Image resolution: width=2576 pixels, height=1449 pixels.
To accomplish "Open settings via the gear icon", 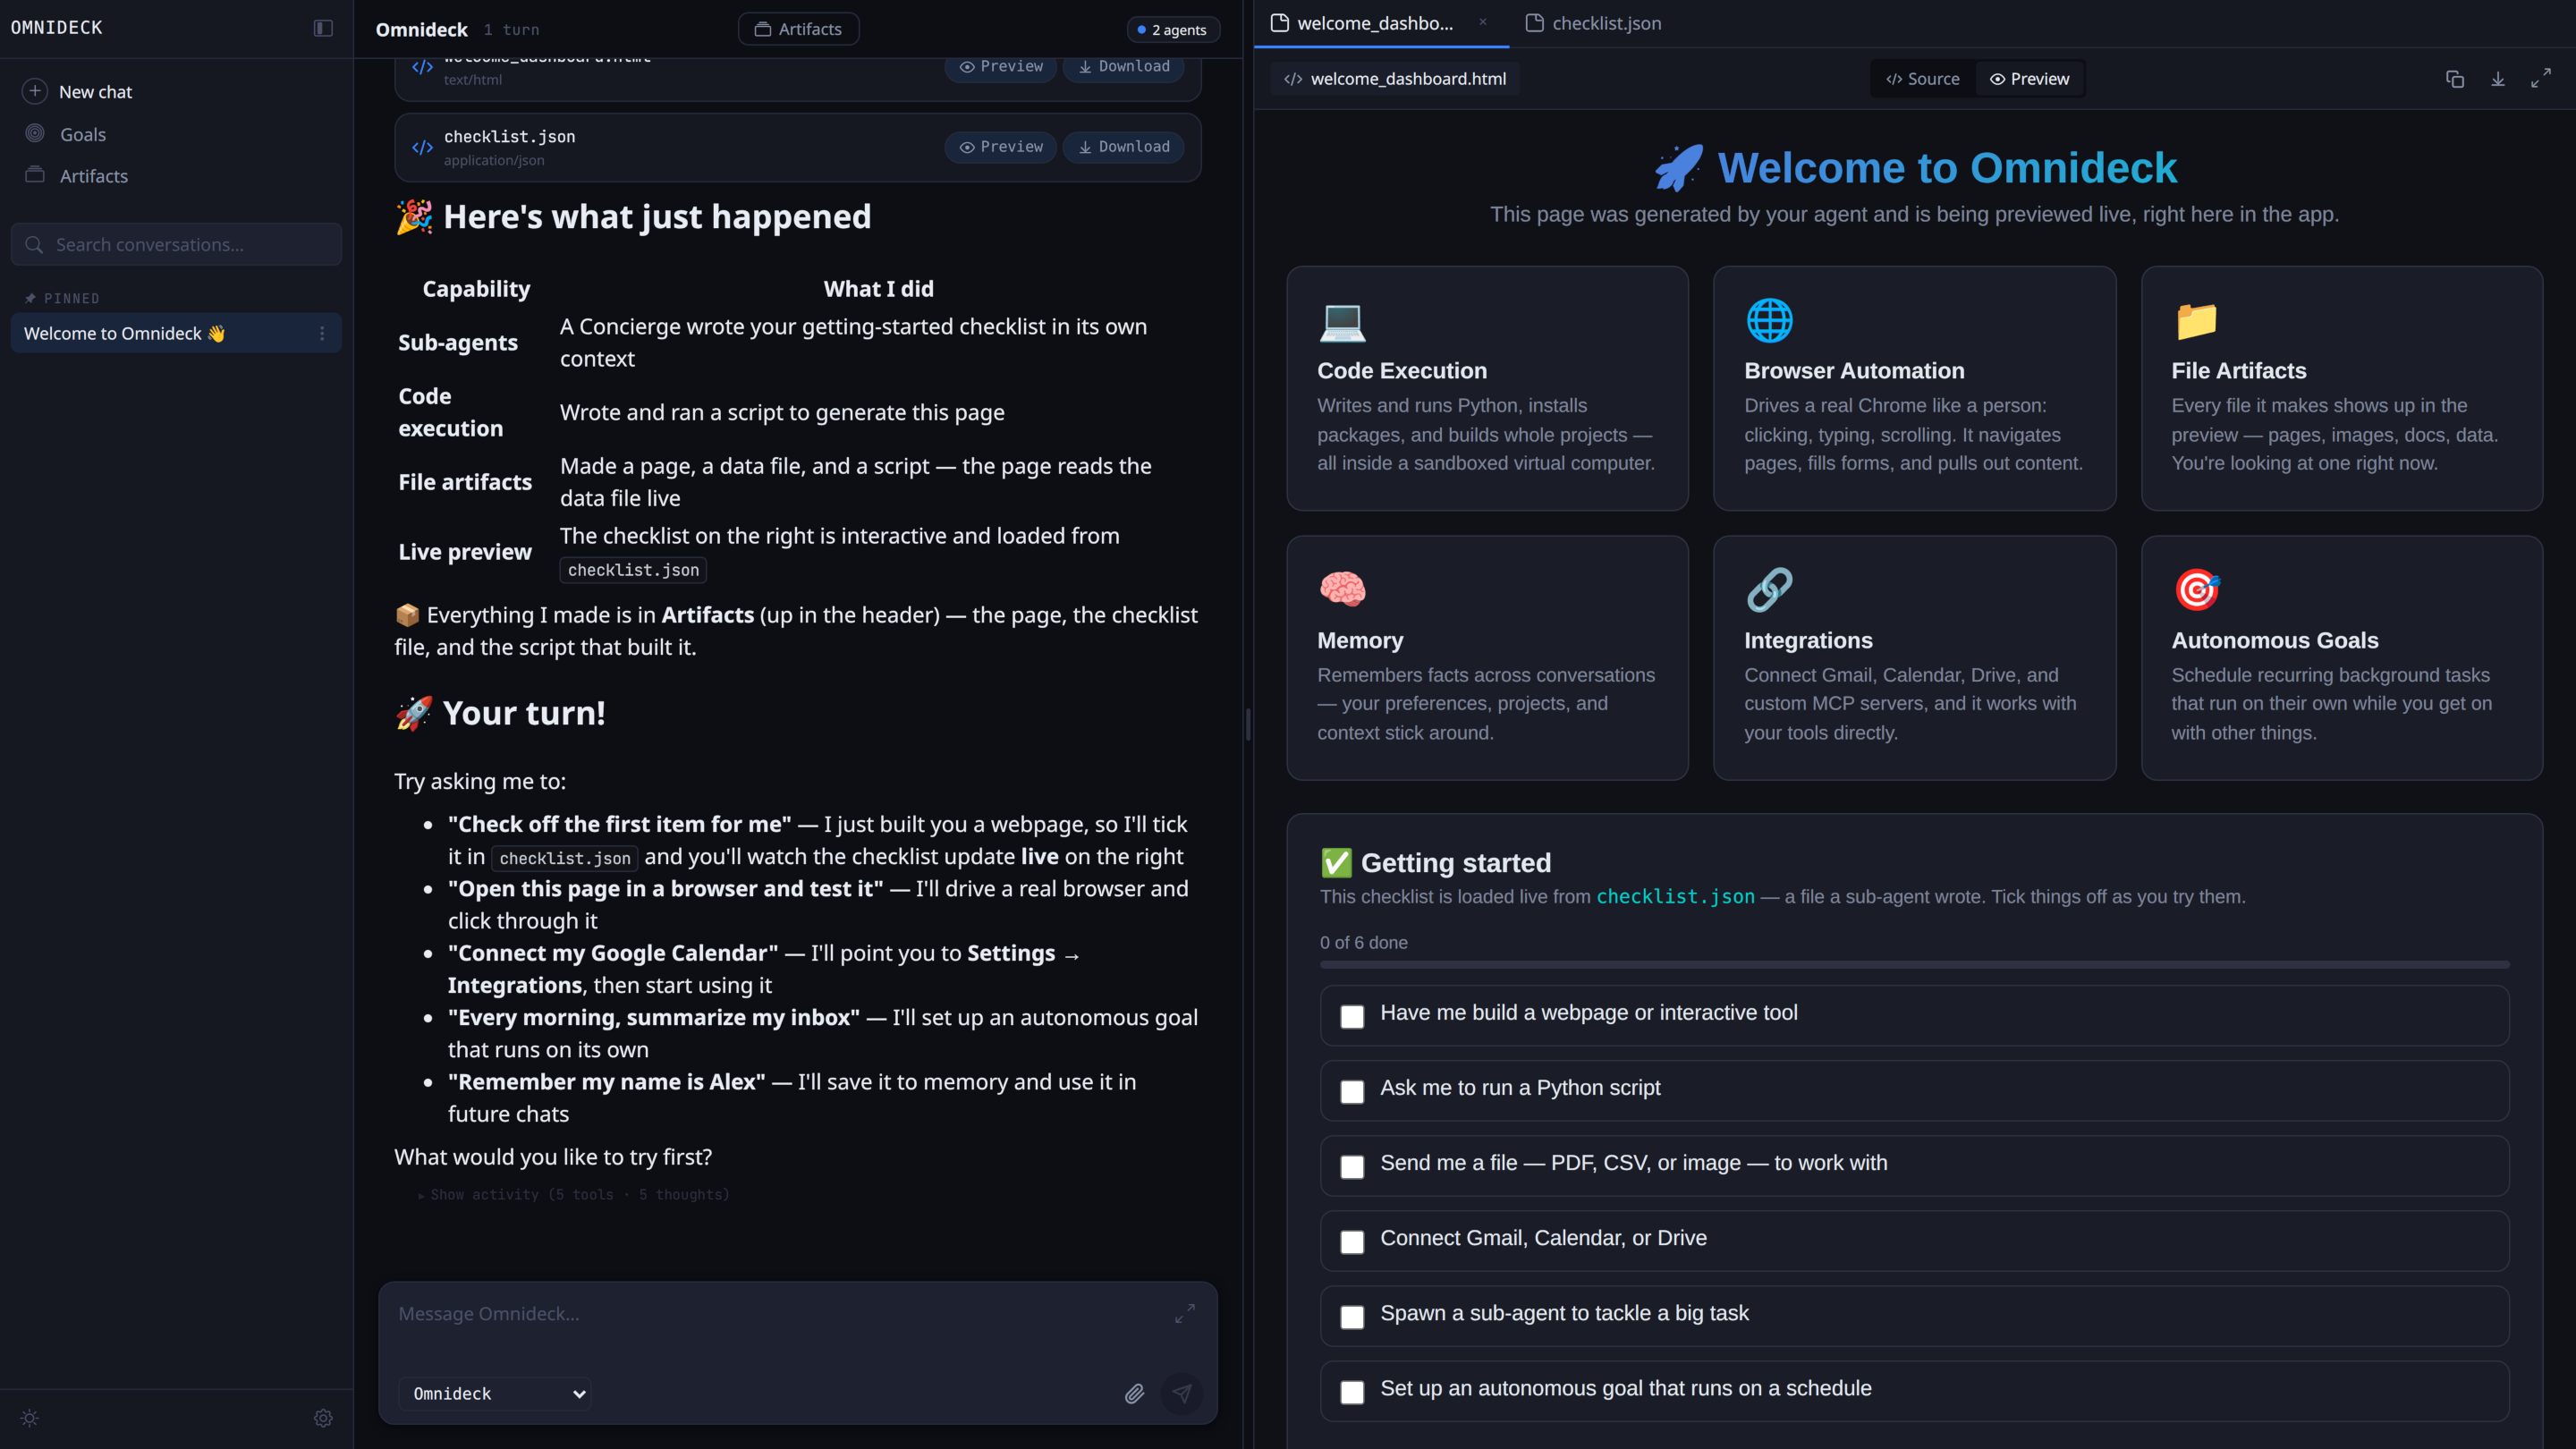I will tap(323, 1418).
